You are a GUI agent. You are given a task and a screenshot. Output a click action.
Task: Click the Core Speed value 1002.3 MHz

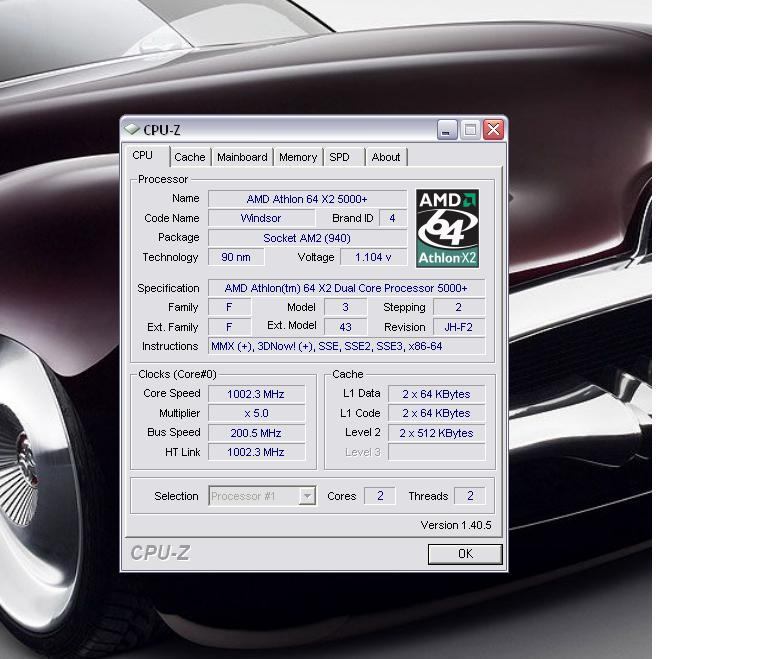256,394
